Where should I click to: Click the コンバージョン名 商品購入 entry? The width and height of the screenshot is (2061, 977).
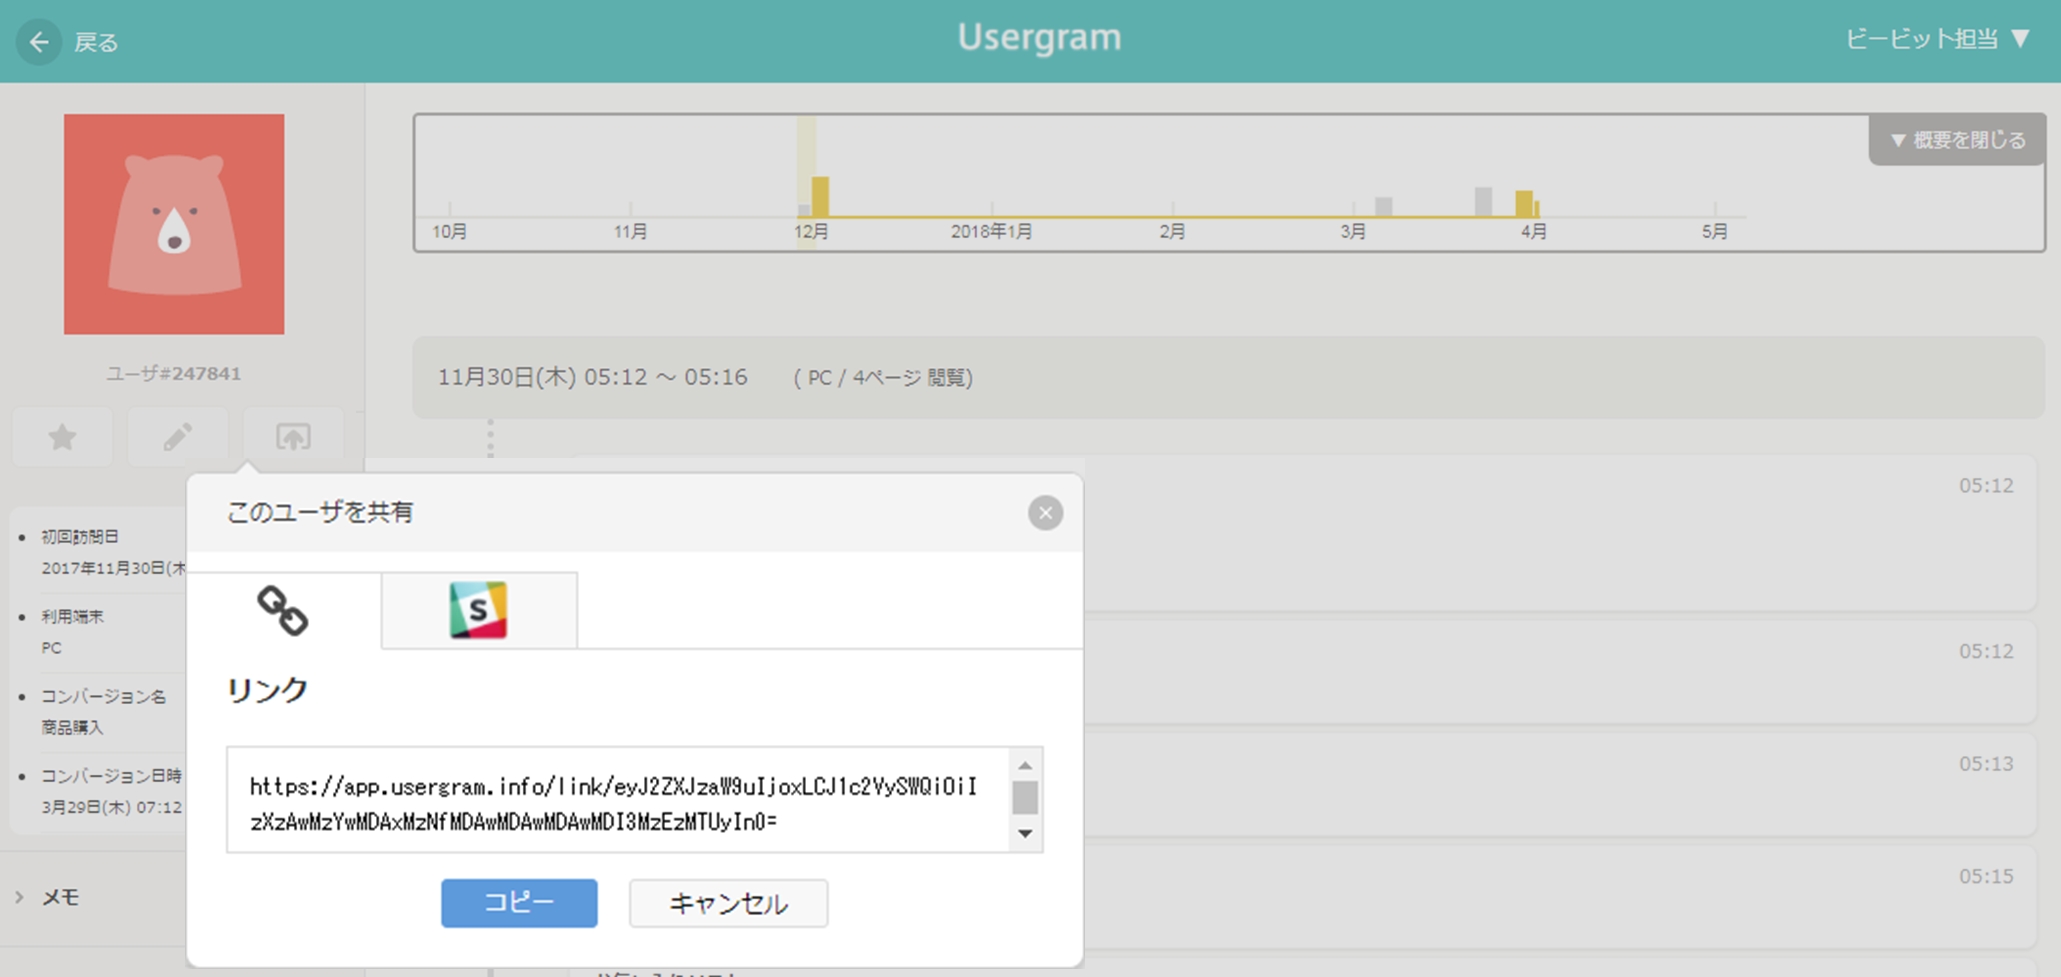104,712
